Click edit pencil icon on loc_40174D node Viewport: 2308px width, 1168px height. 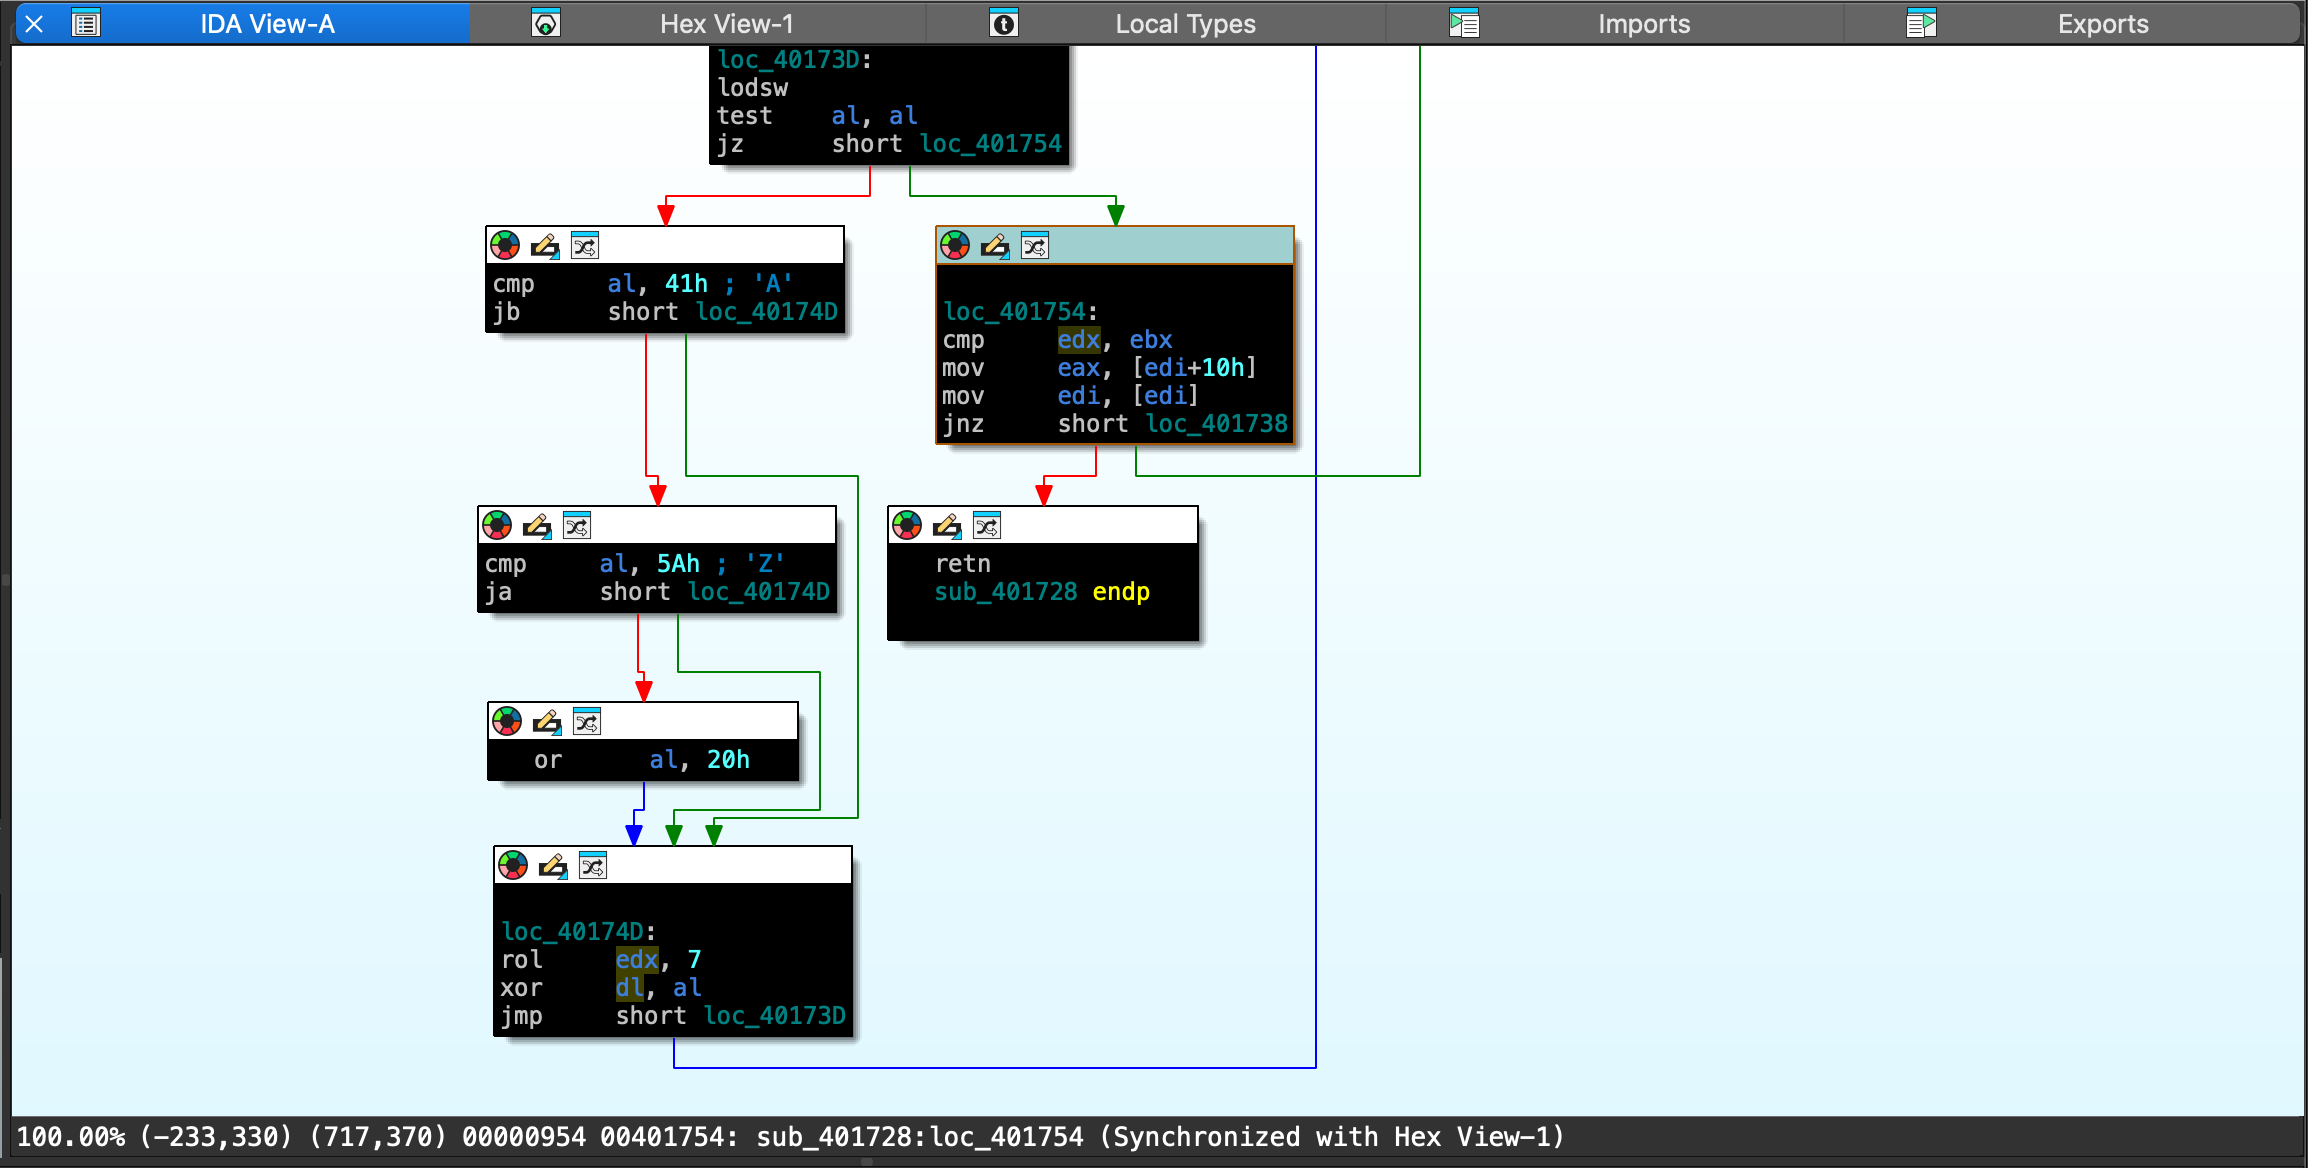(x=553, y=865)
